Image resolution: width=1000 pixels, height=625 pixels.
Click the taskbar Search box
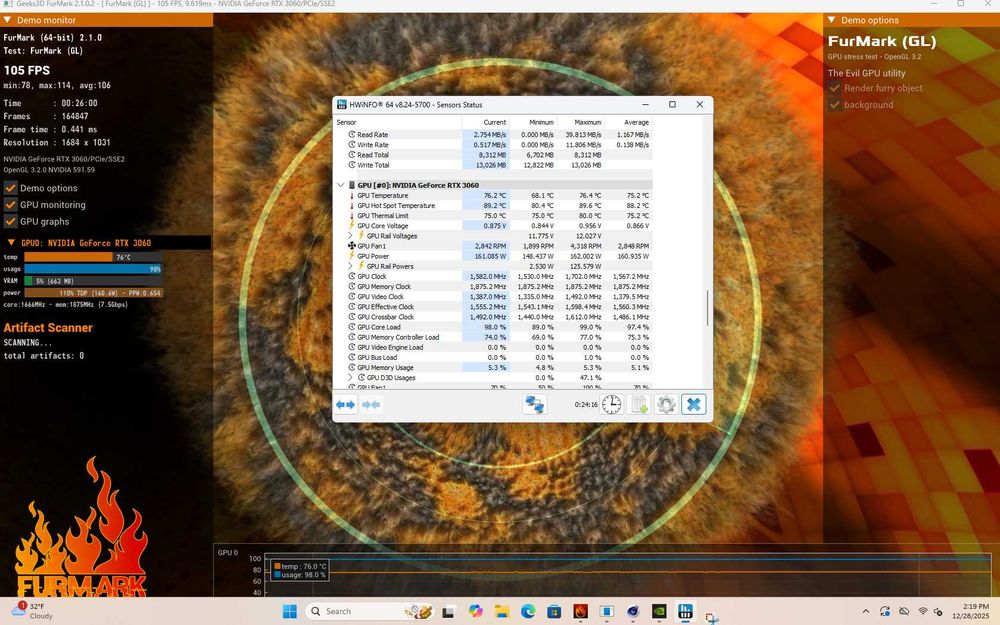(371, 611)
